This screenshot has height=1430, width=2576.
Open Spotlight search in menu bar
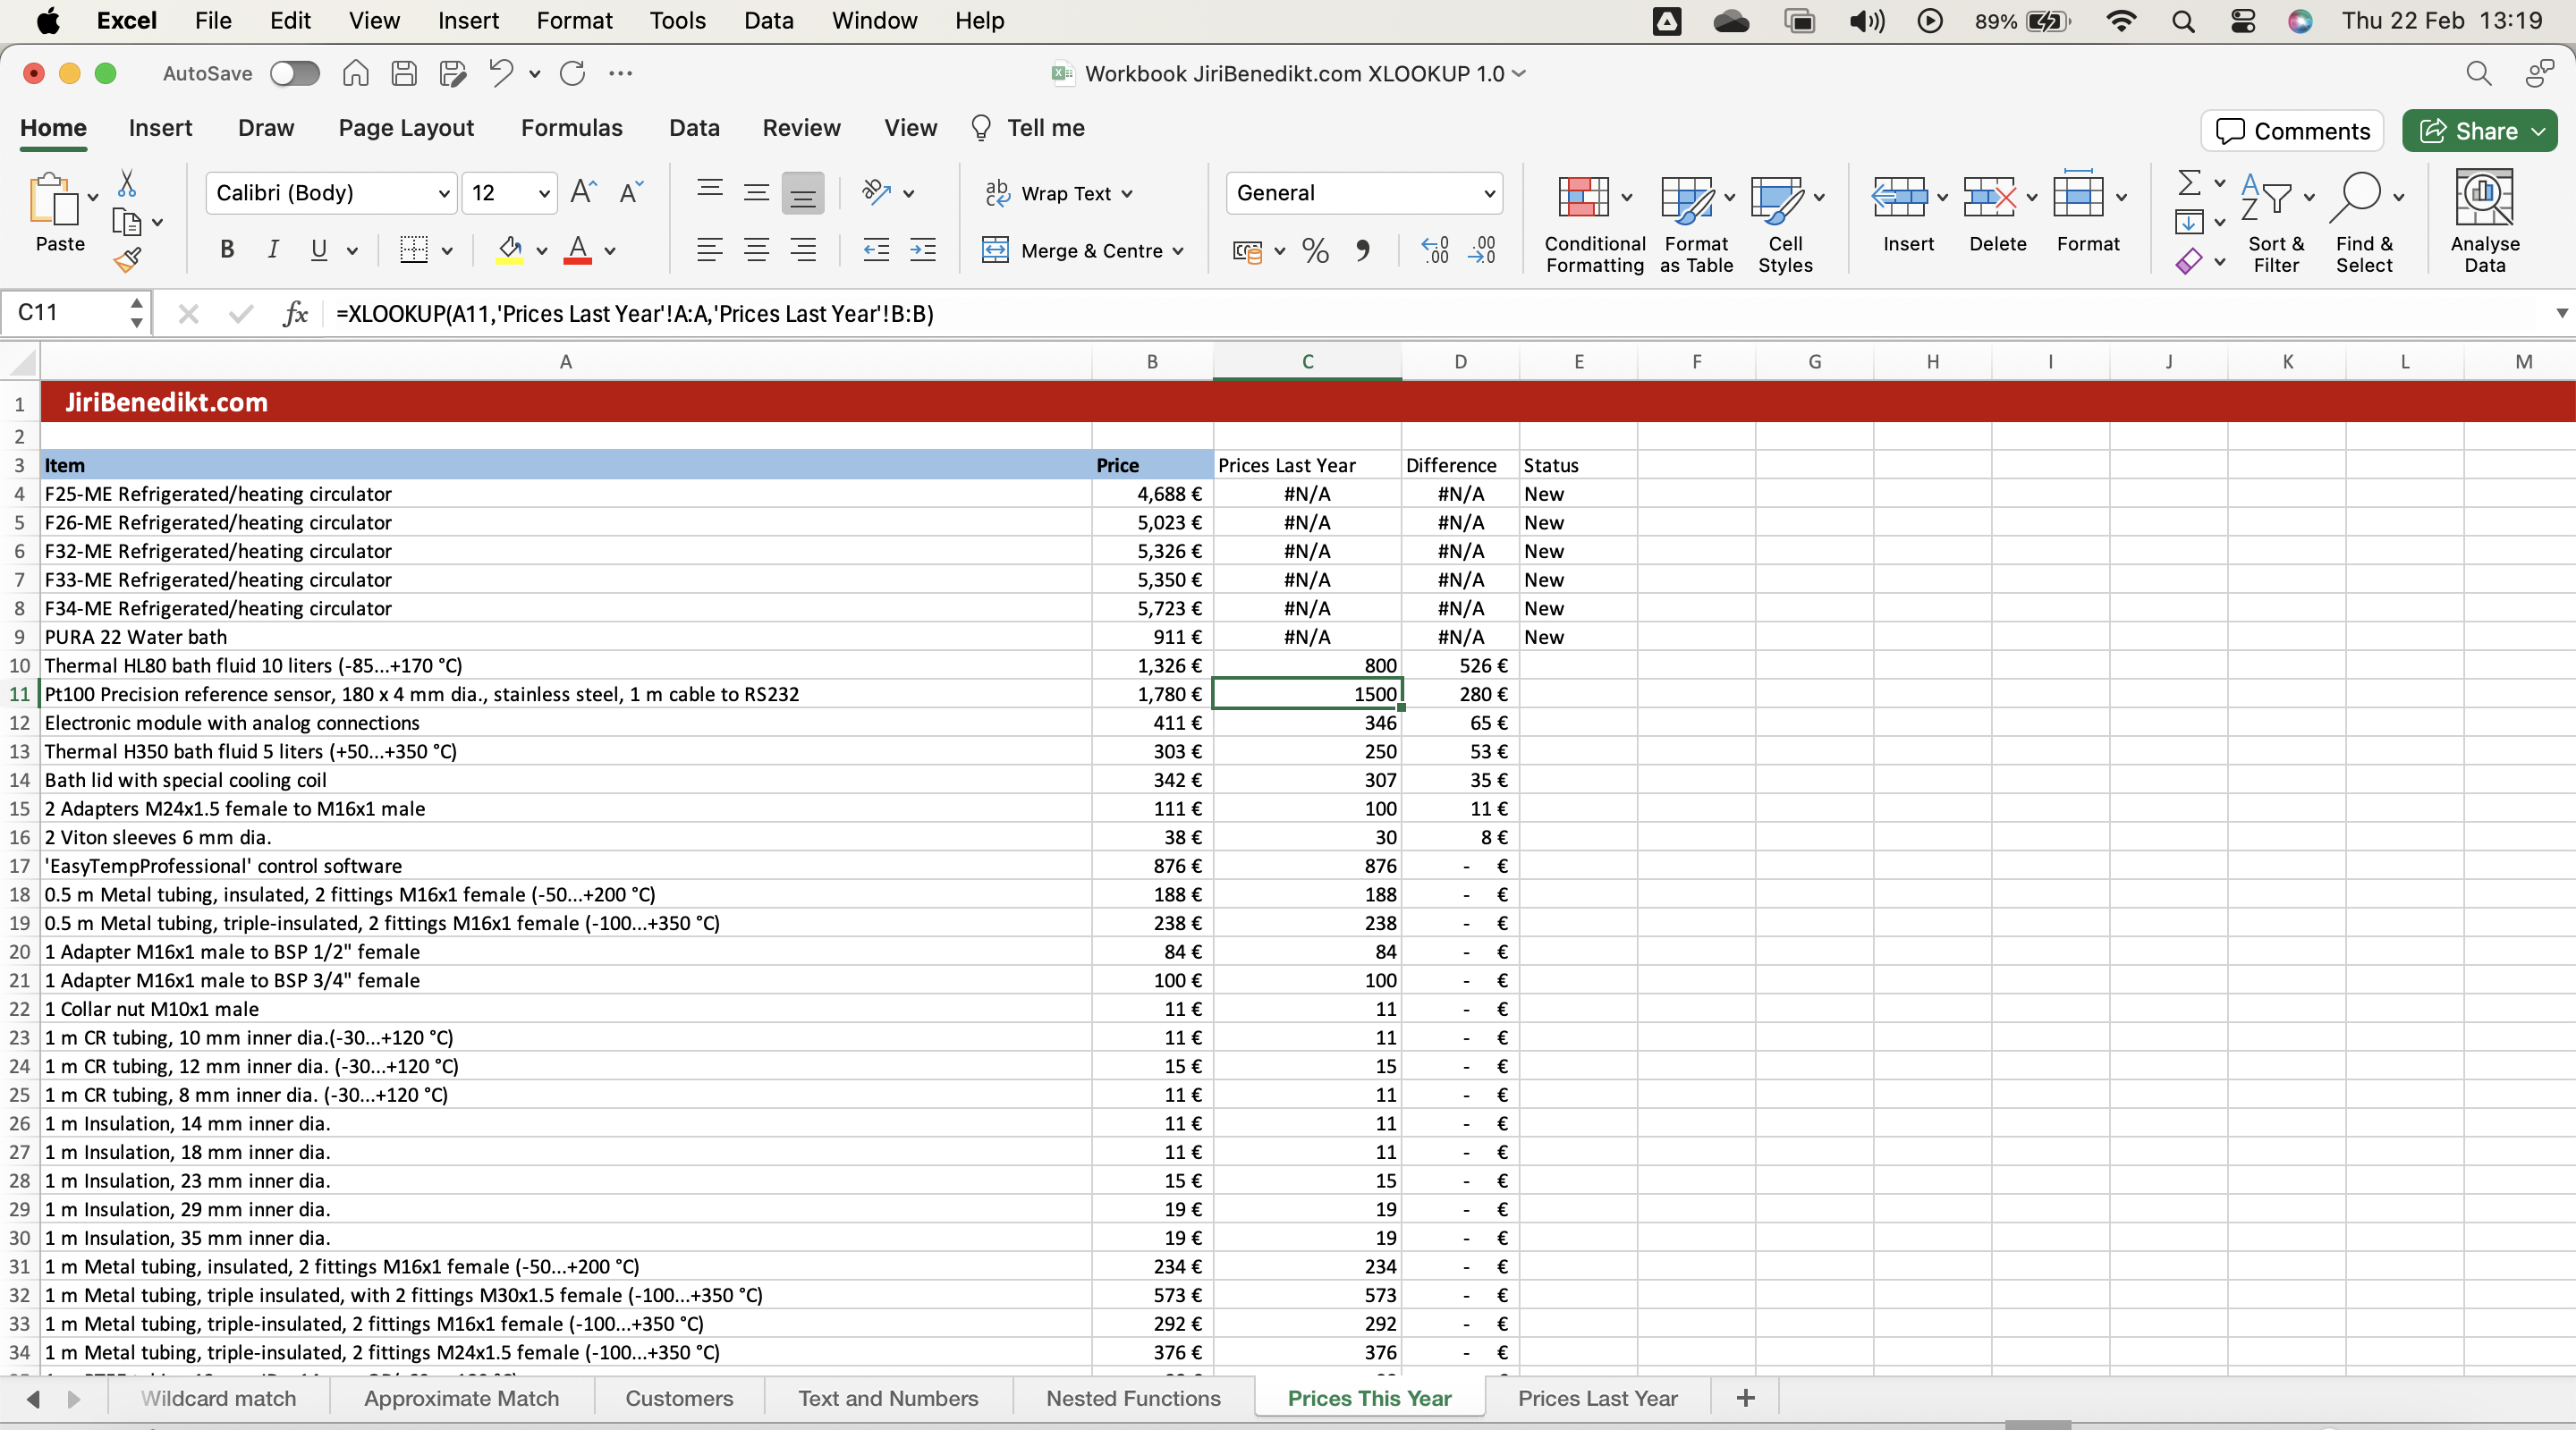2183,21
